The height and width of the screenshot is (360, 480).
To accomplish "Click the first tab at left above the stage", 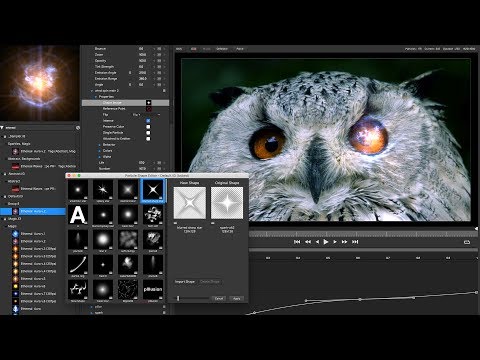I will 179,49.
